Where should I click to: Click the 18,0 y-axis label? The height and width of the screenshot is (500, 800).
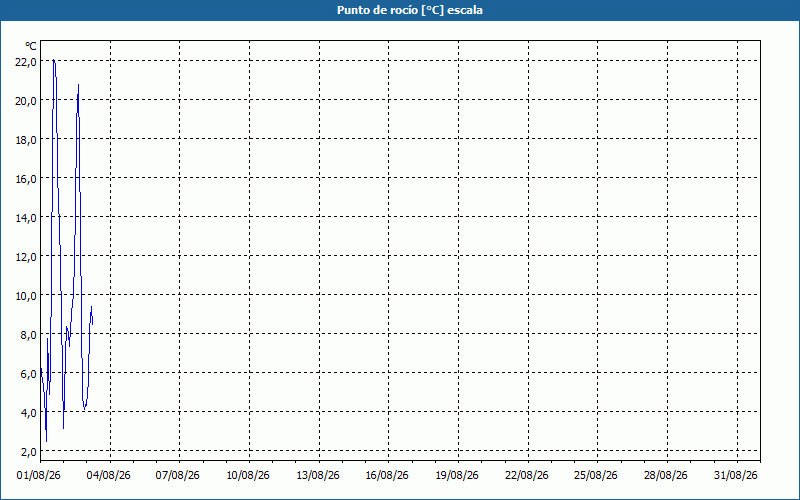click(26, 140)
